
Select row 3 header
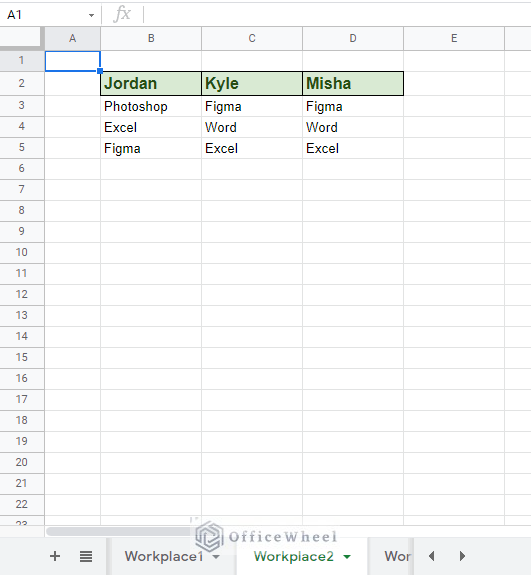(x=22, y=106)
